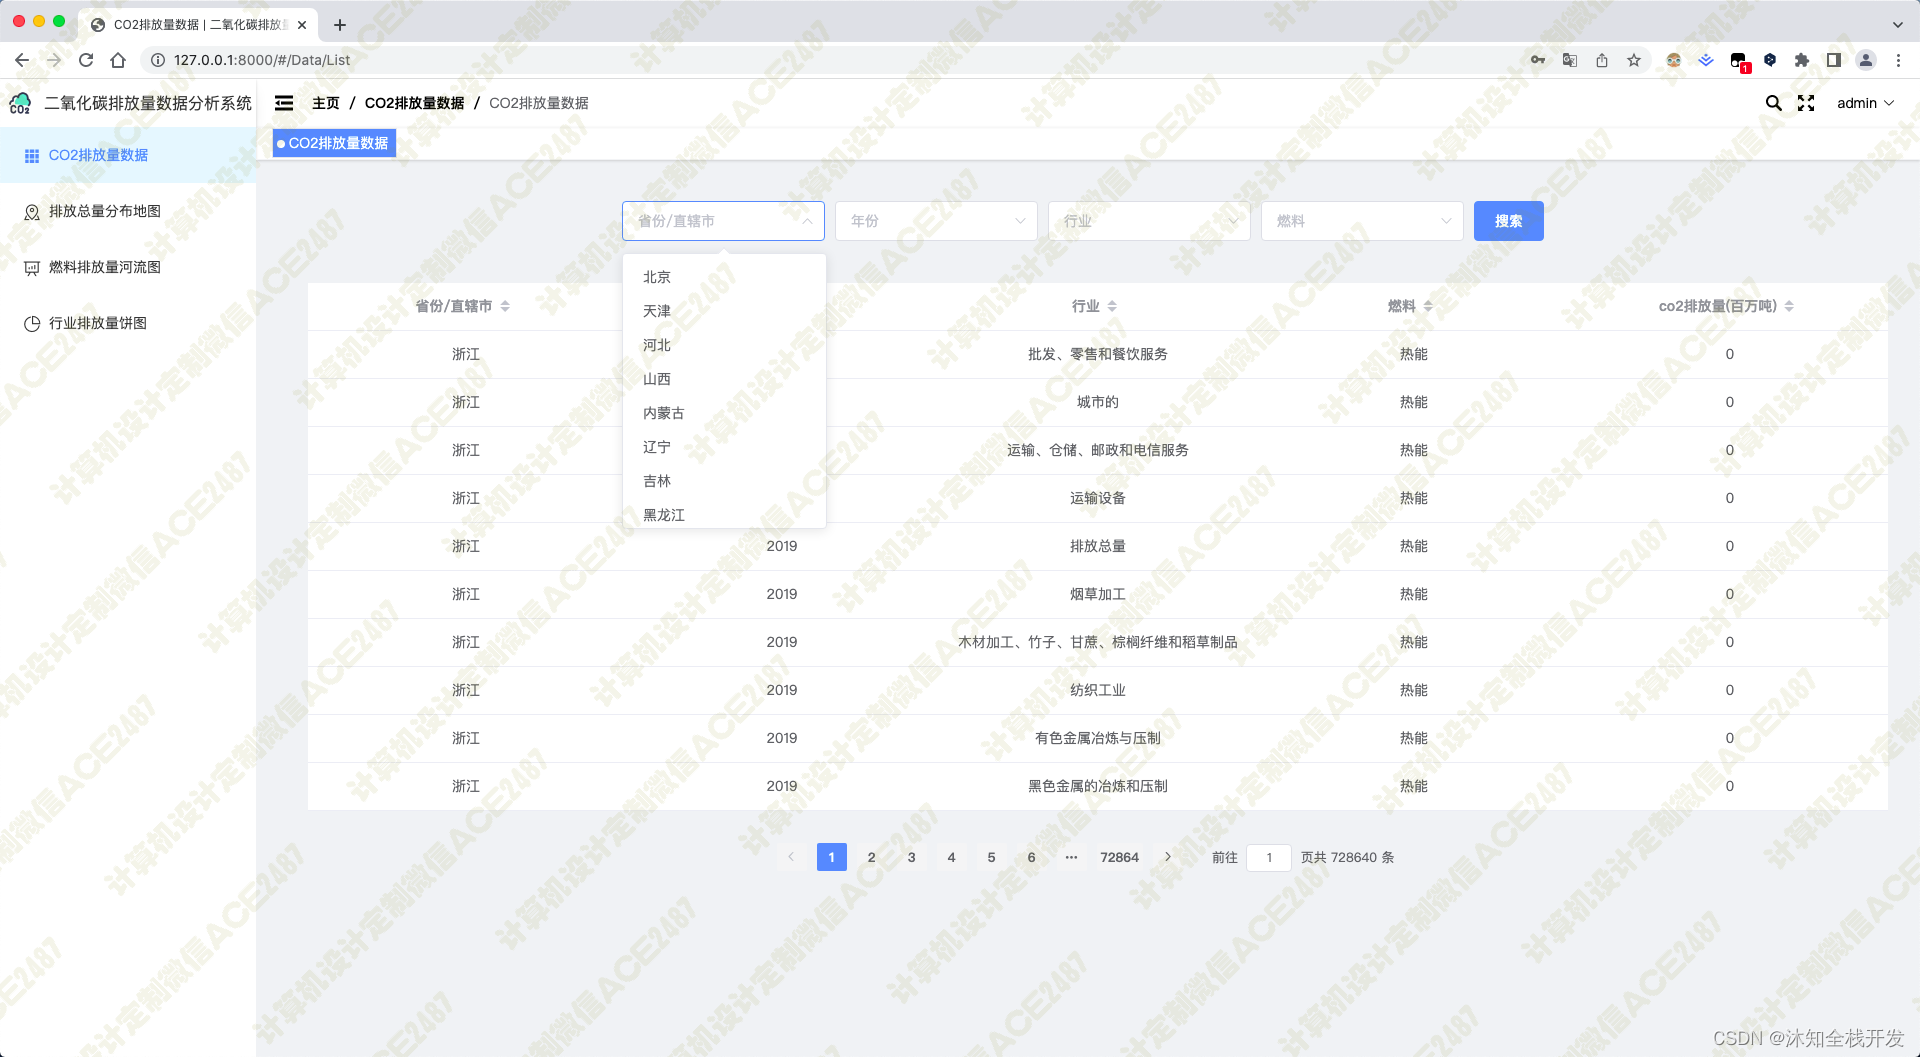Open Chrome three-dot menu
The height and width of the screenshot is (1057, 1920).
(1898, 60)
